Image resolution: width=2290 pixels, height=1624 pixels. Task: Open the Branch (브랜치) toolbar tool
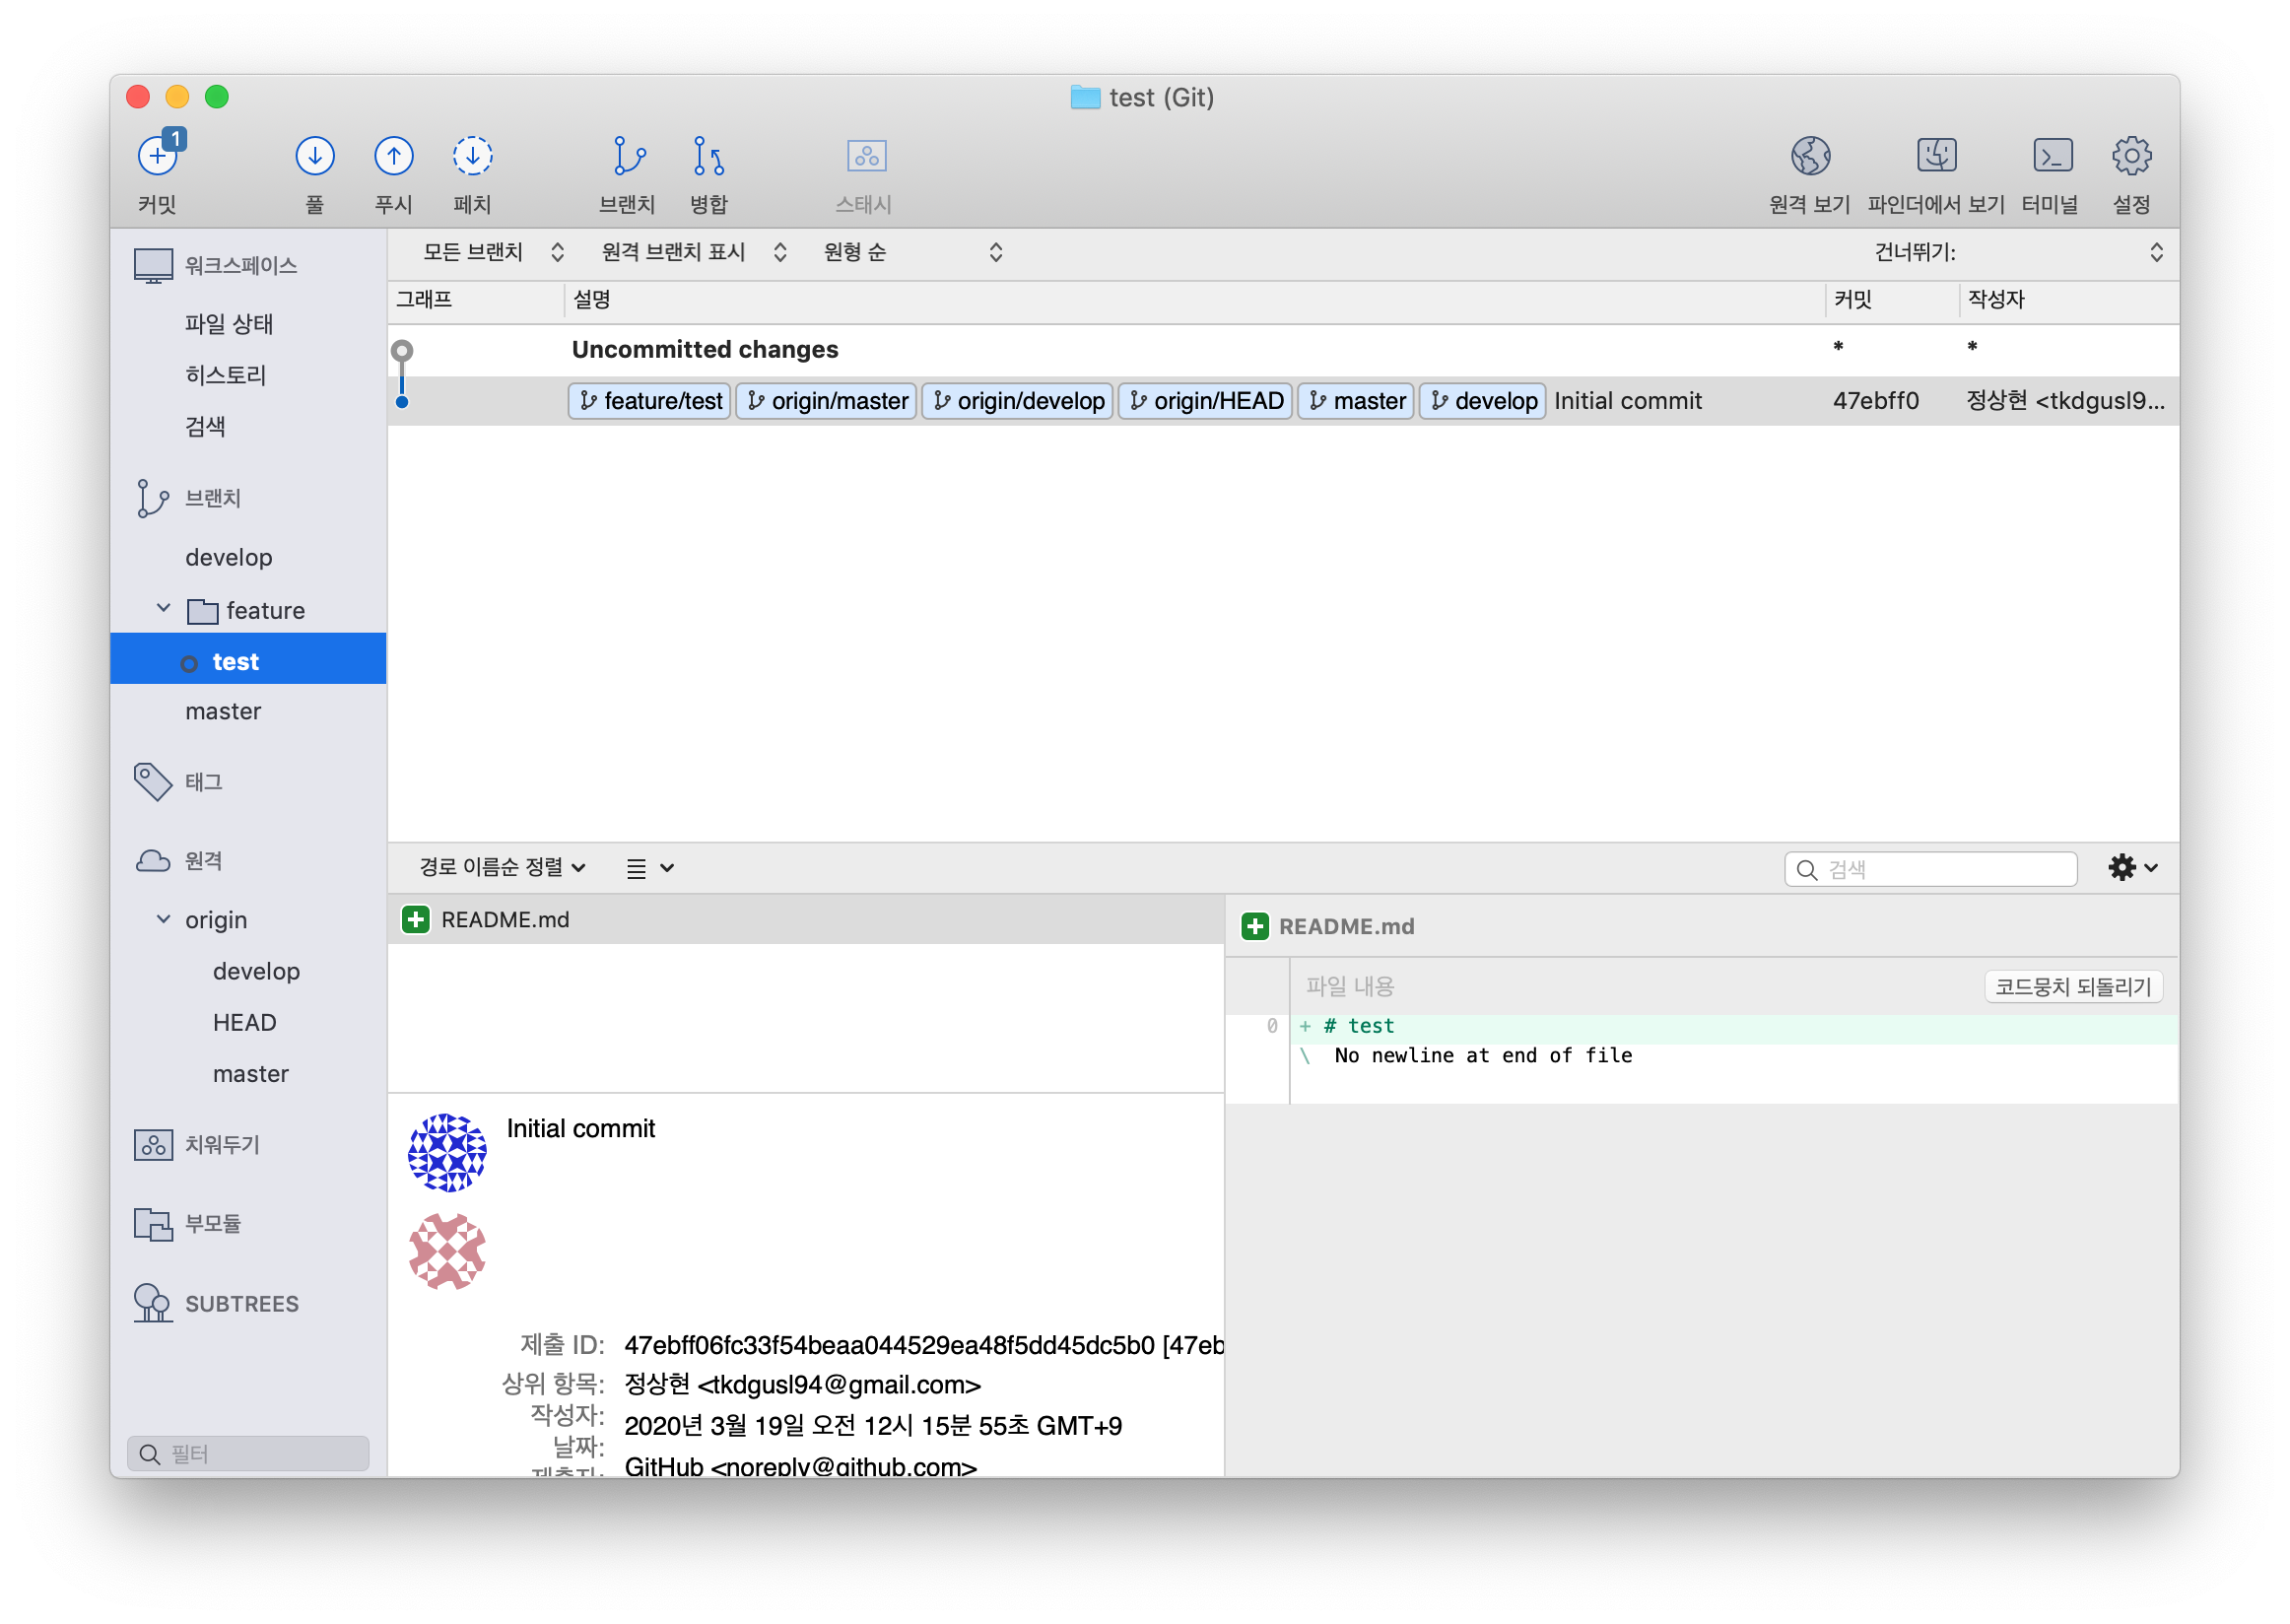(628, 157)
